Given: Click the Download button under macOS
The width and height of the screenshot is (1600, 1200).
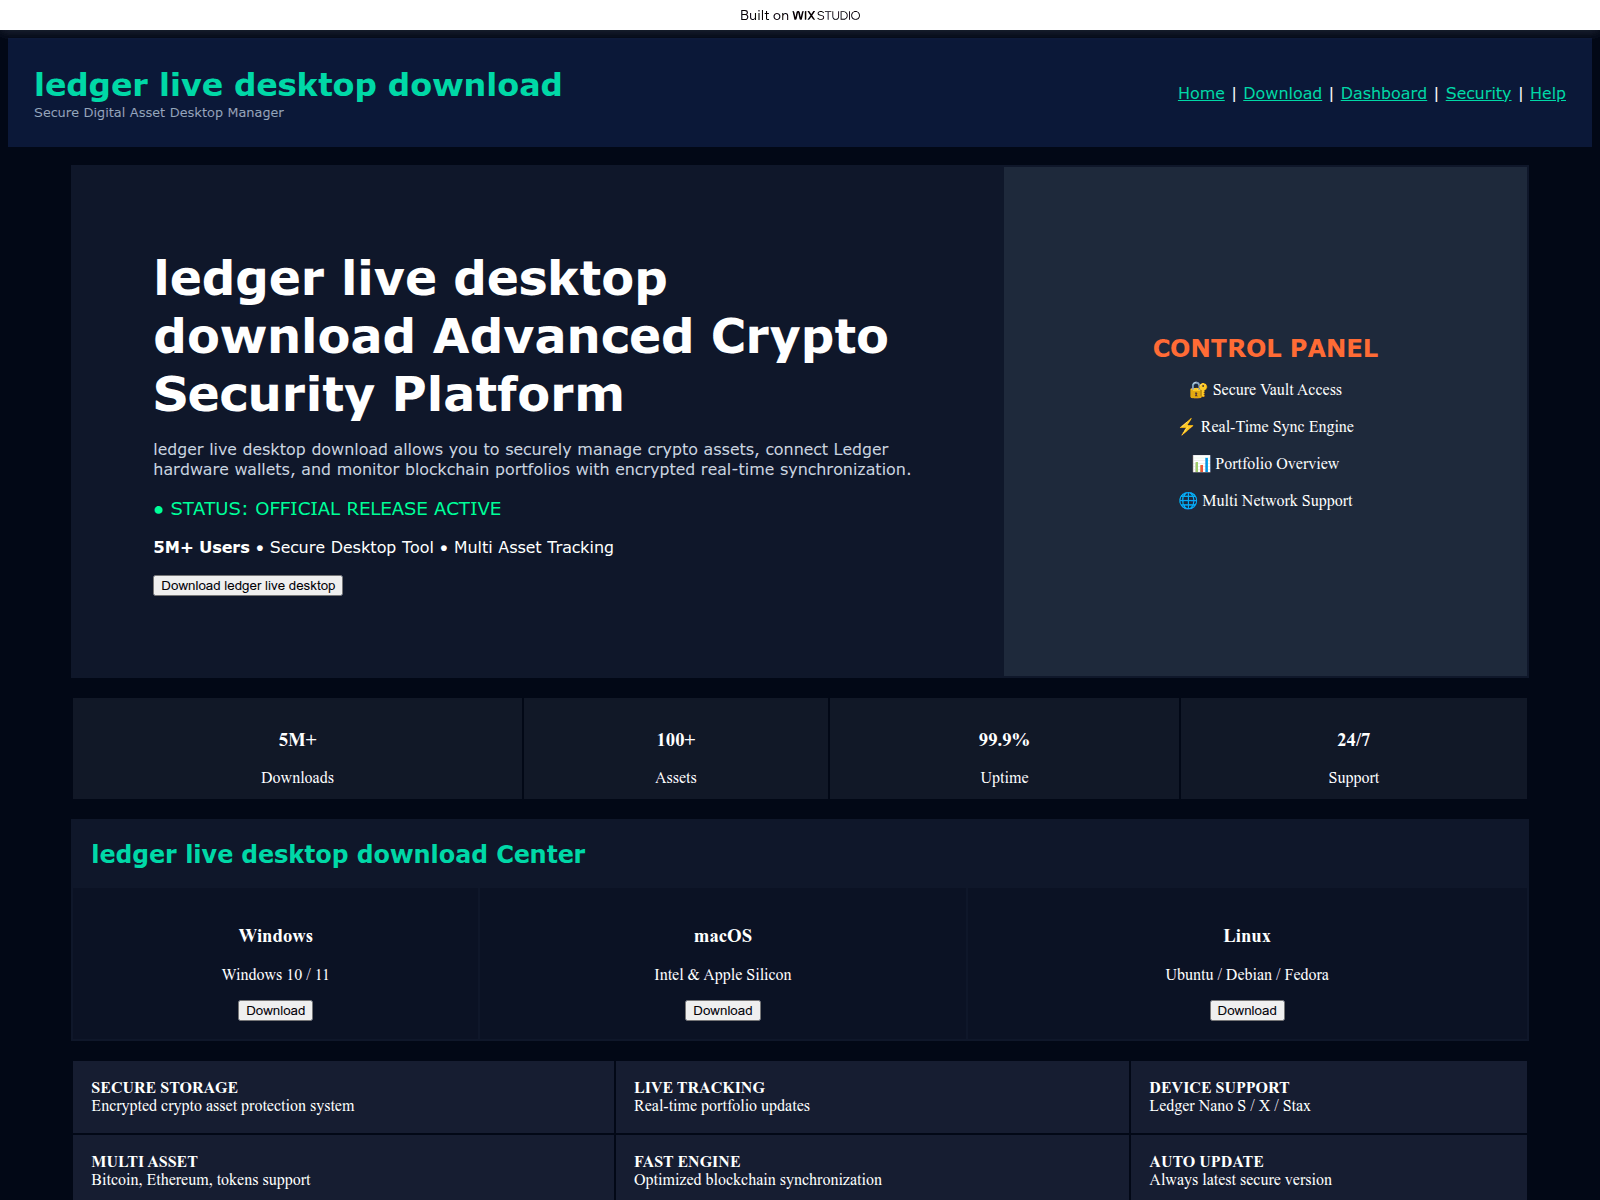Looking at the screenshot, I should click(723, 1011).
